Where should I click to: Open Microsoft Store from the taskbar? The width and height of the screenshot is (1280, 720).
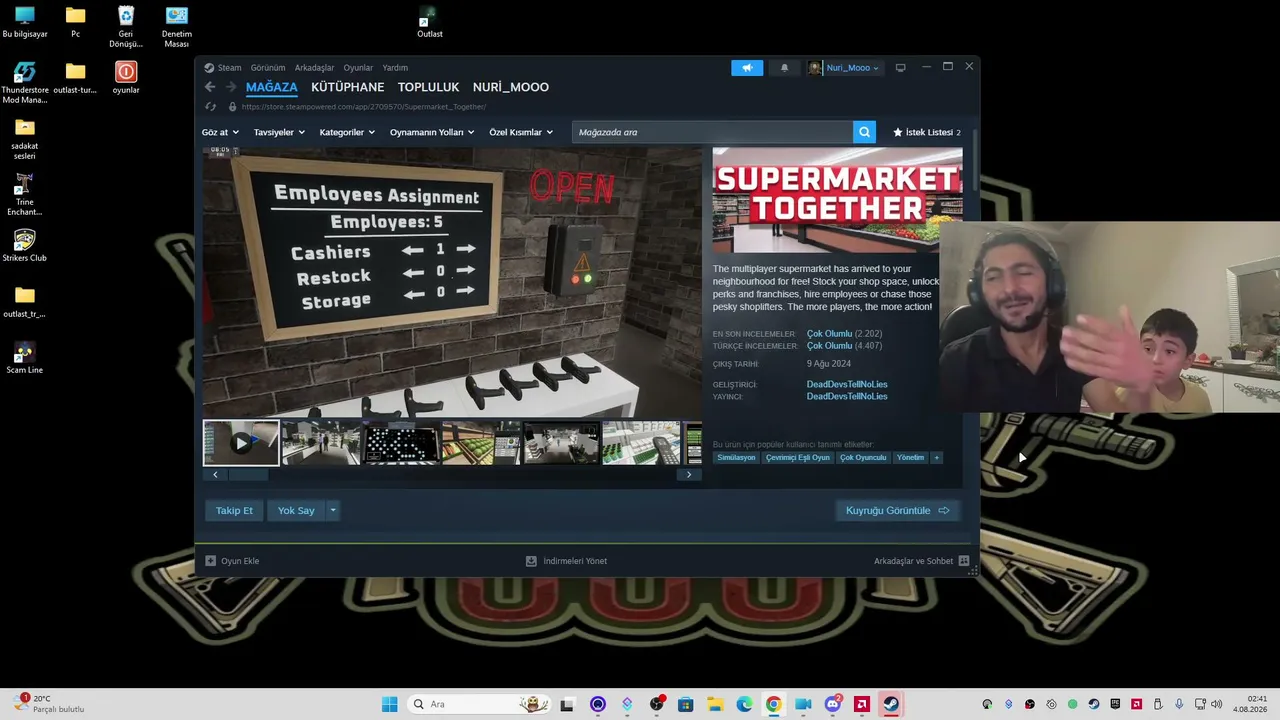(x=685, y=704)
